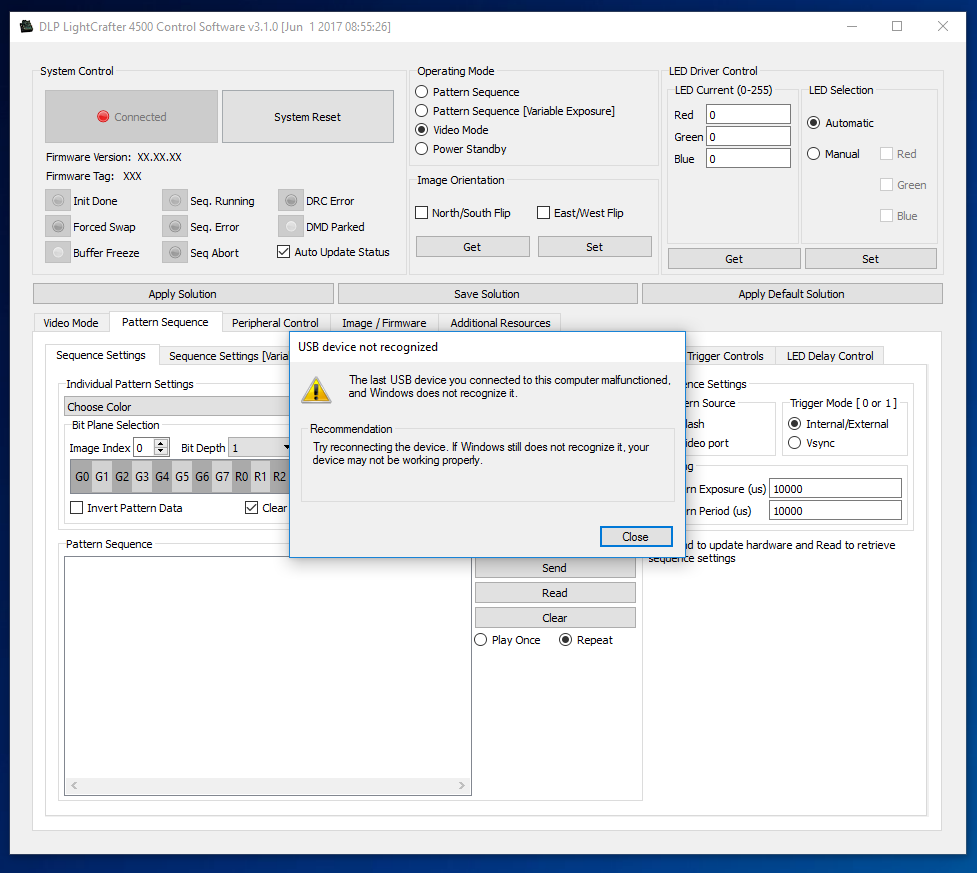Switch to the Pattern Sequence tab
This screenshot has width=977, height=873.
click(x=165, y=322)
